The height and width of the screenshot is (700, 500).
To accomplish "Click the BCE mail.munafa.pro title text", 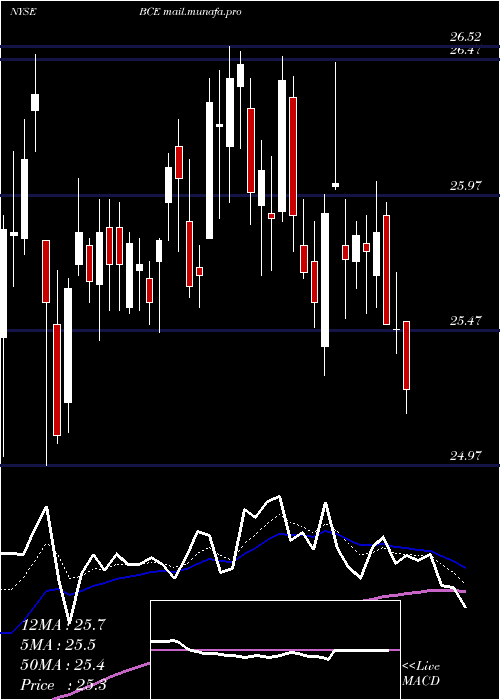I will pyautogui.click(x=190, y=12).
